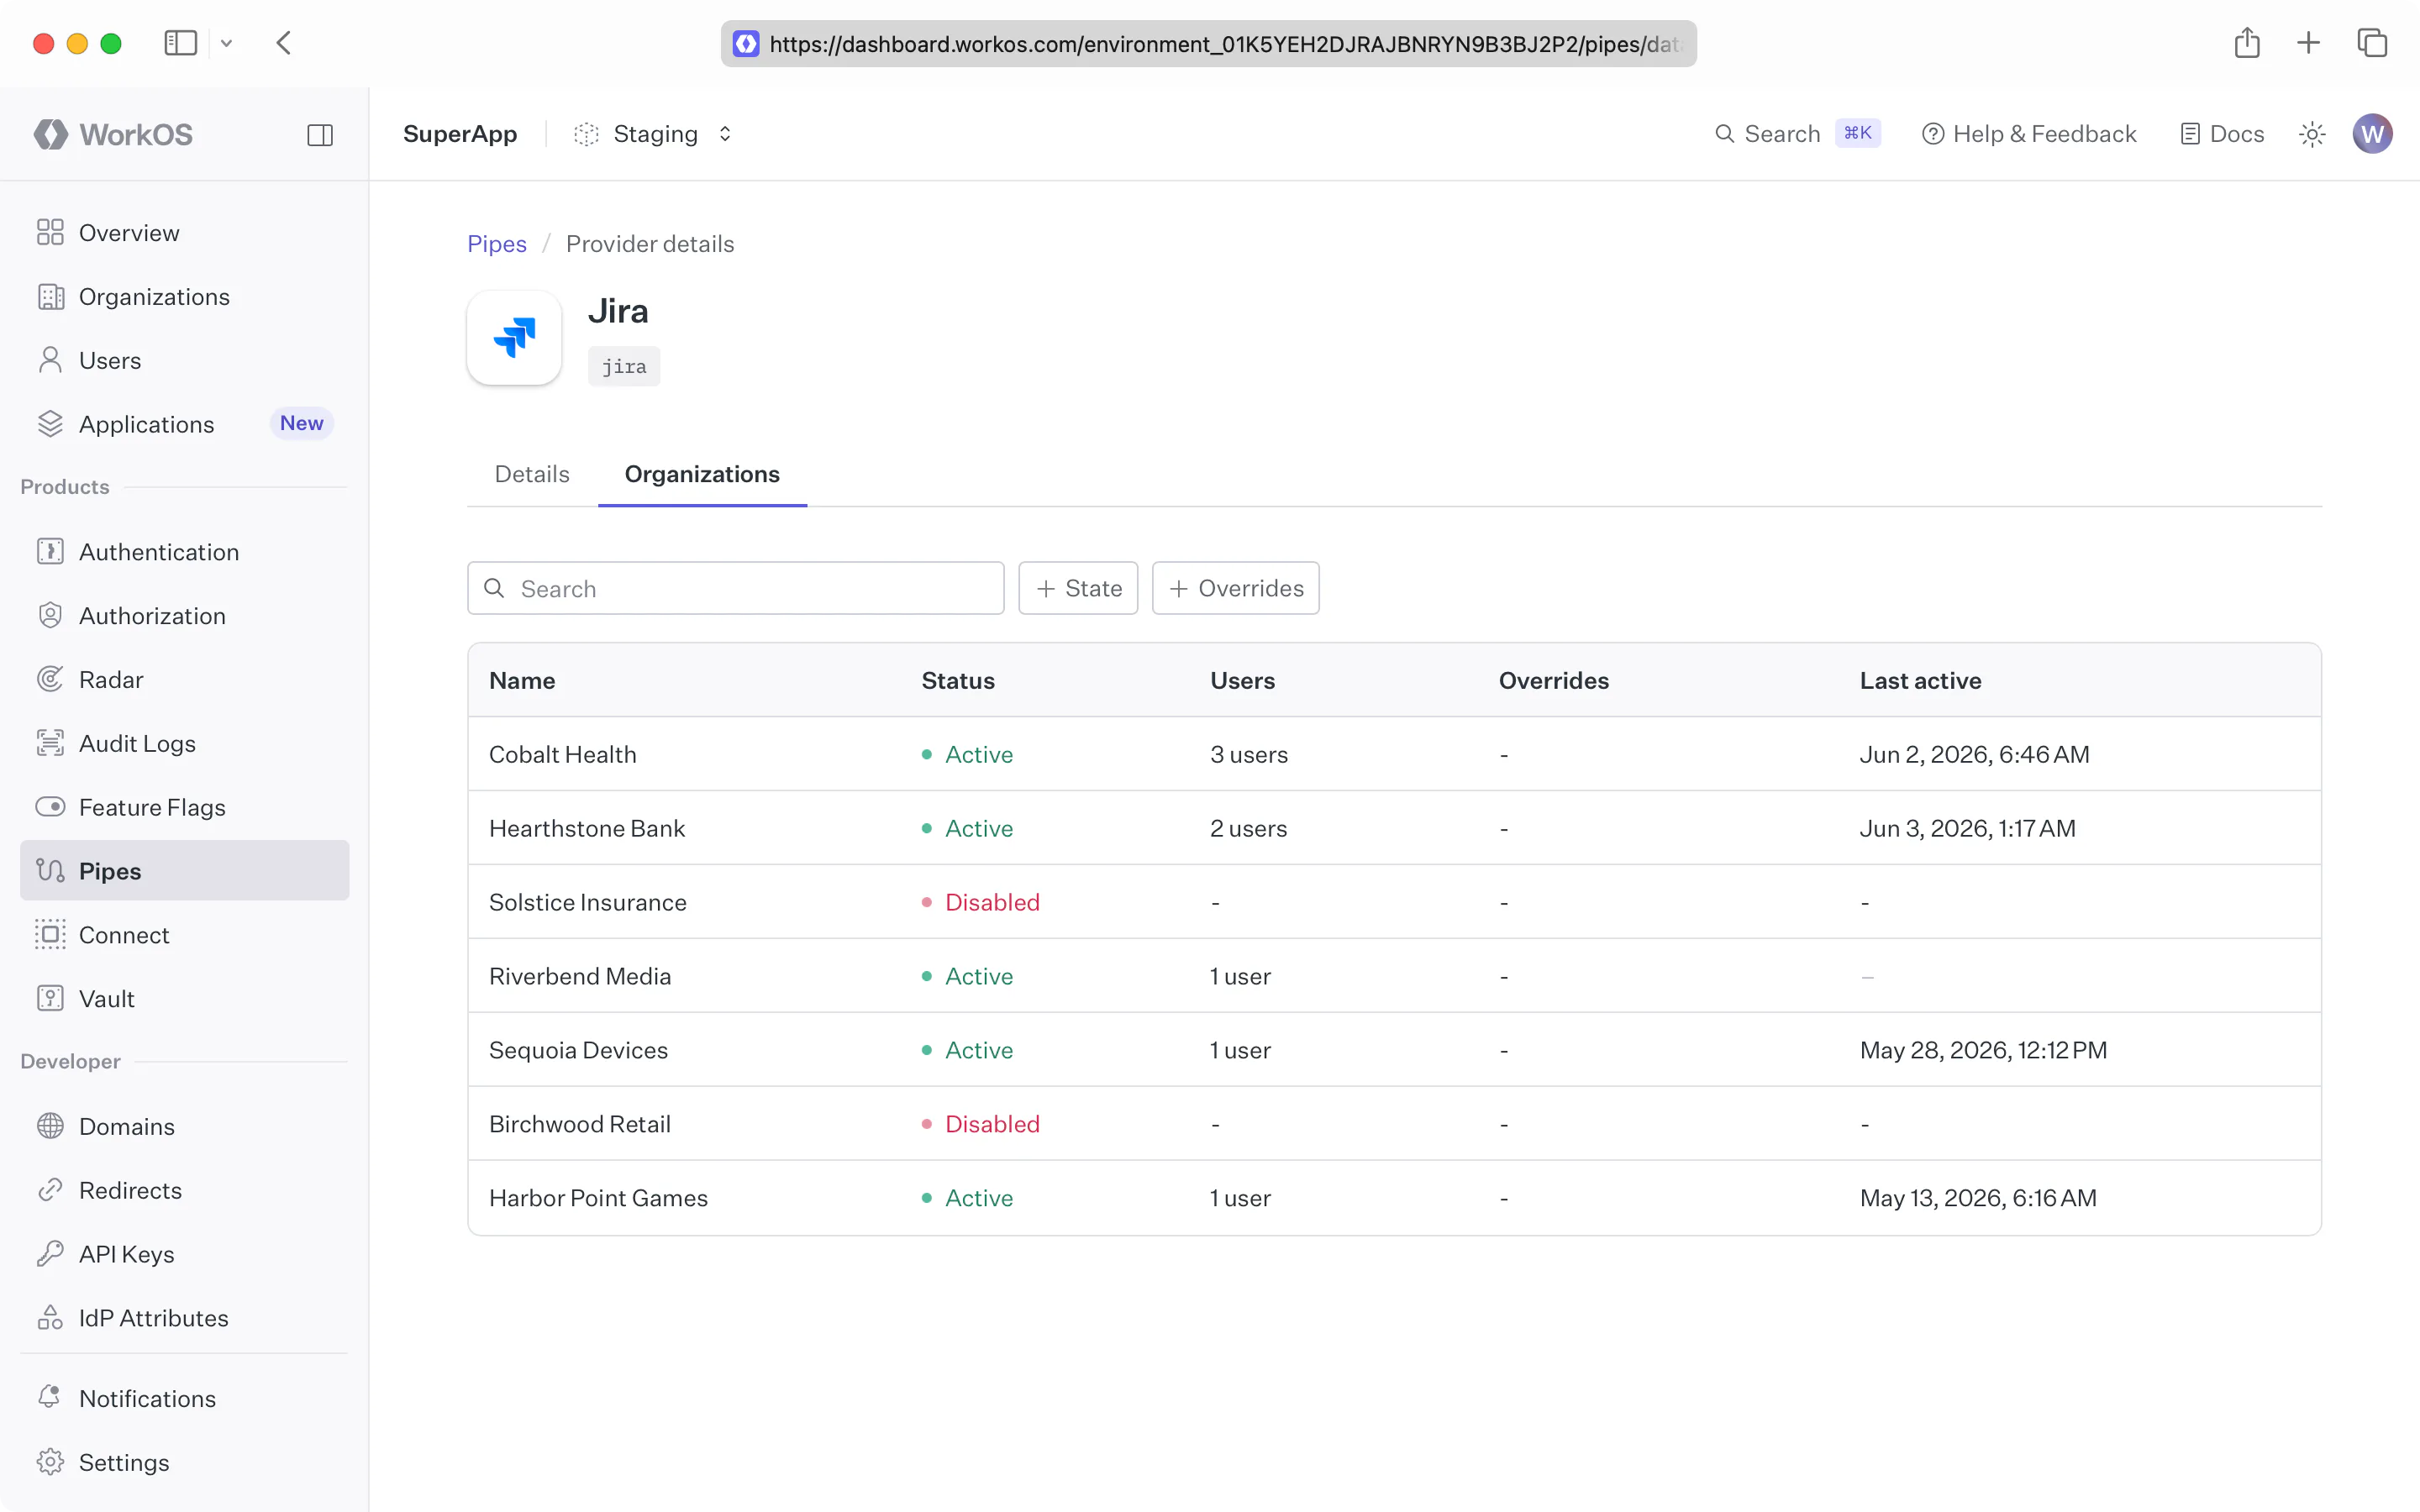Follow the Pipes breadcrumb link
Screen dimensions: 2420x1512
coord(497,244)
